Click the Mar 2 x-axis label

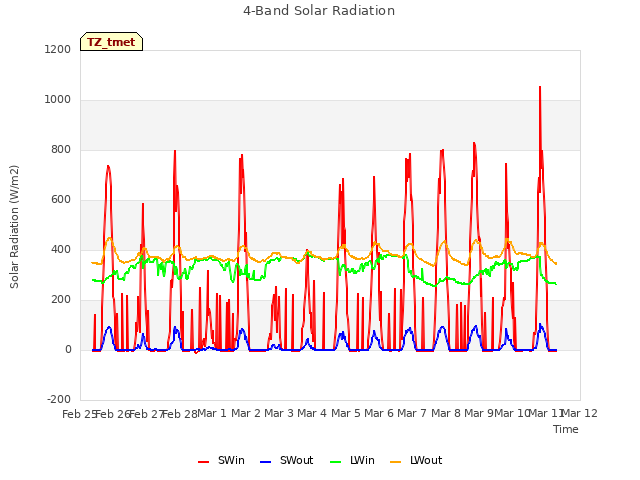pyautogui.click(x=246, y=413)
